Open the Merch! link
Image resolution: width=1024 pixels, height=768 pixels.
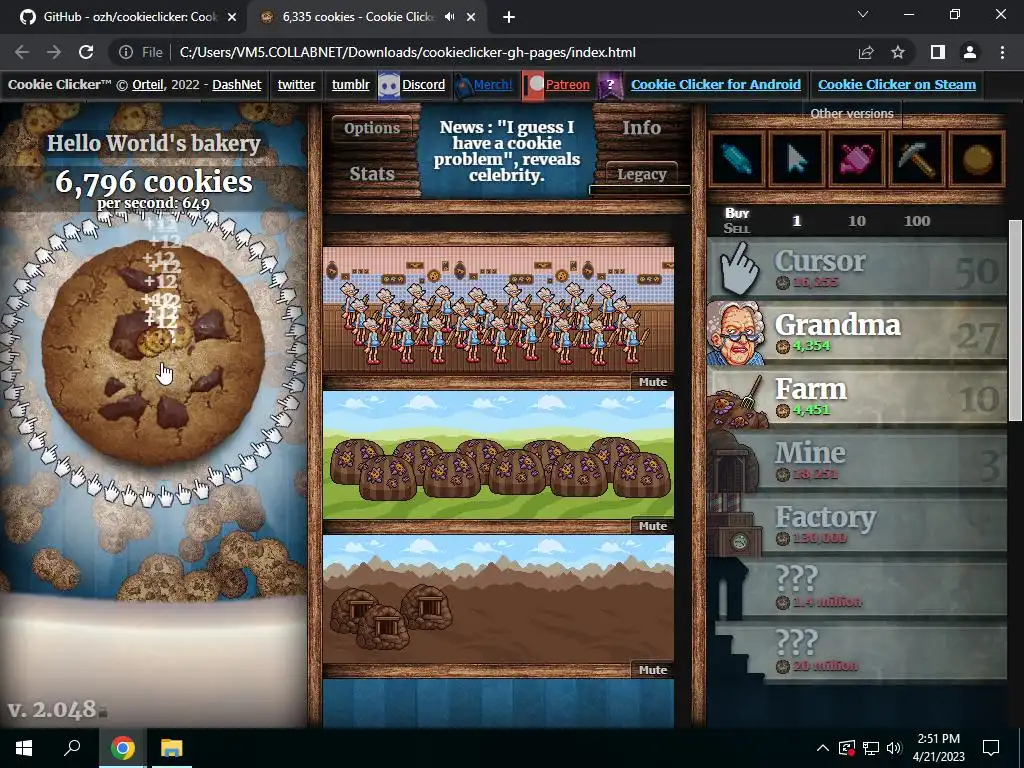click(493, 84)
